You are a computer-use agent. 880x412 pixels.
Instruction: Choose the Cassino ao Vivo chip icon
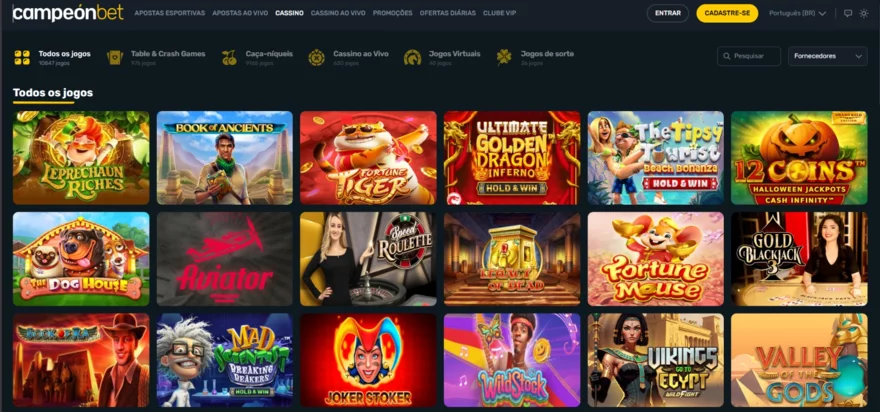point(317,57)
